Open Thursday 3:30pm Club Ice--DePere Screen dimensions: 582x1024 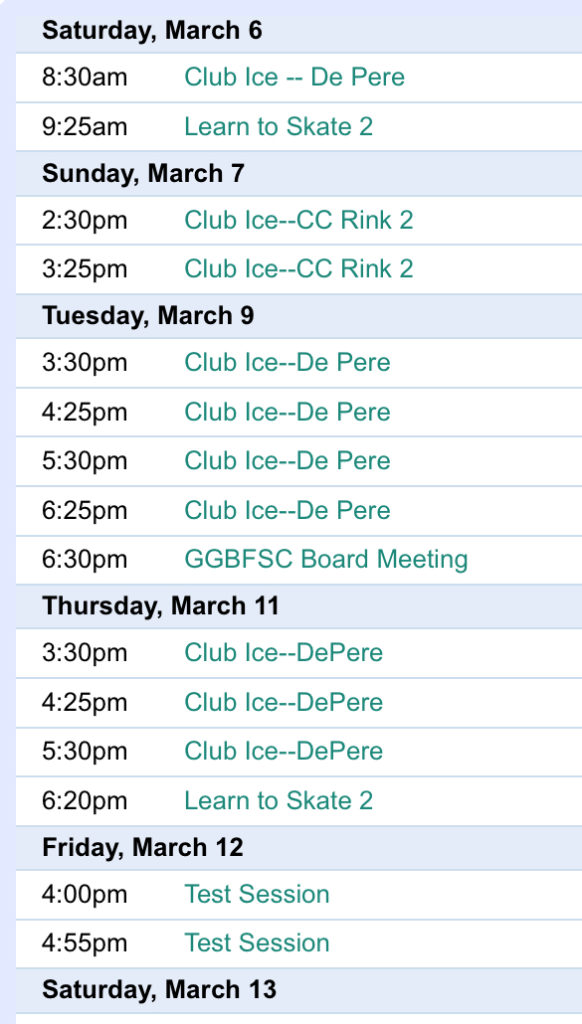click(283, 652)
